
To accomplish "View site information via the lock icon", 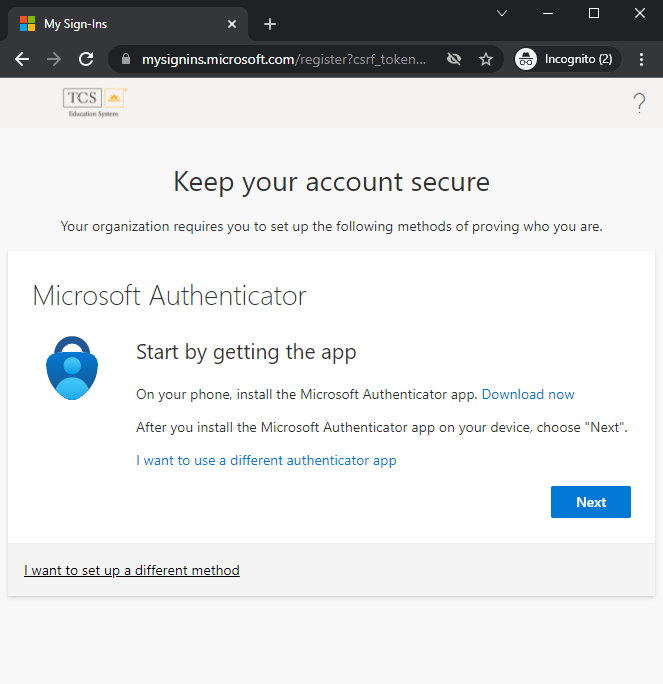I will pyautogui.click(x=126, y=59).
